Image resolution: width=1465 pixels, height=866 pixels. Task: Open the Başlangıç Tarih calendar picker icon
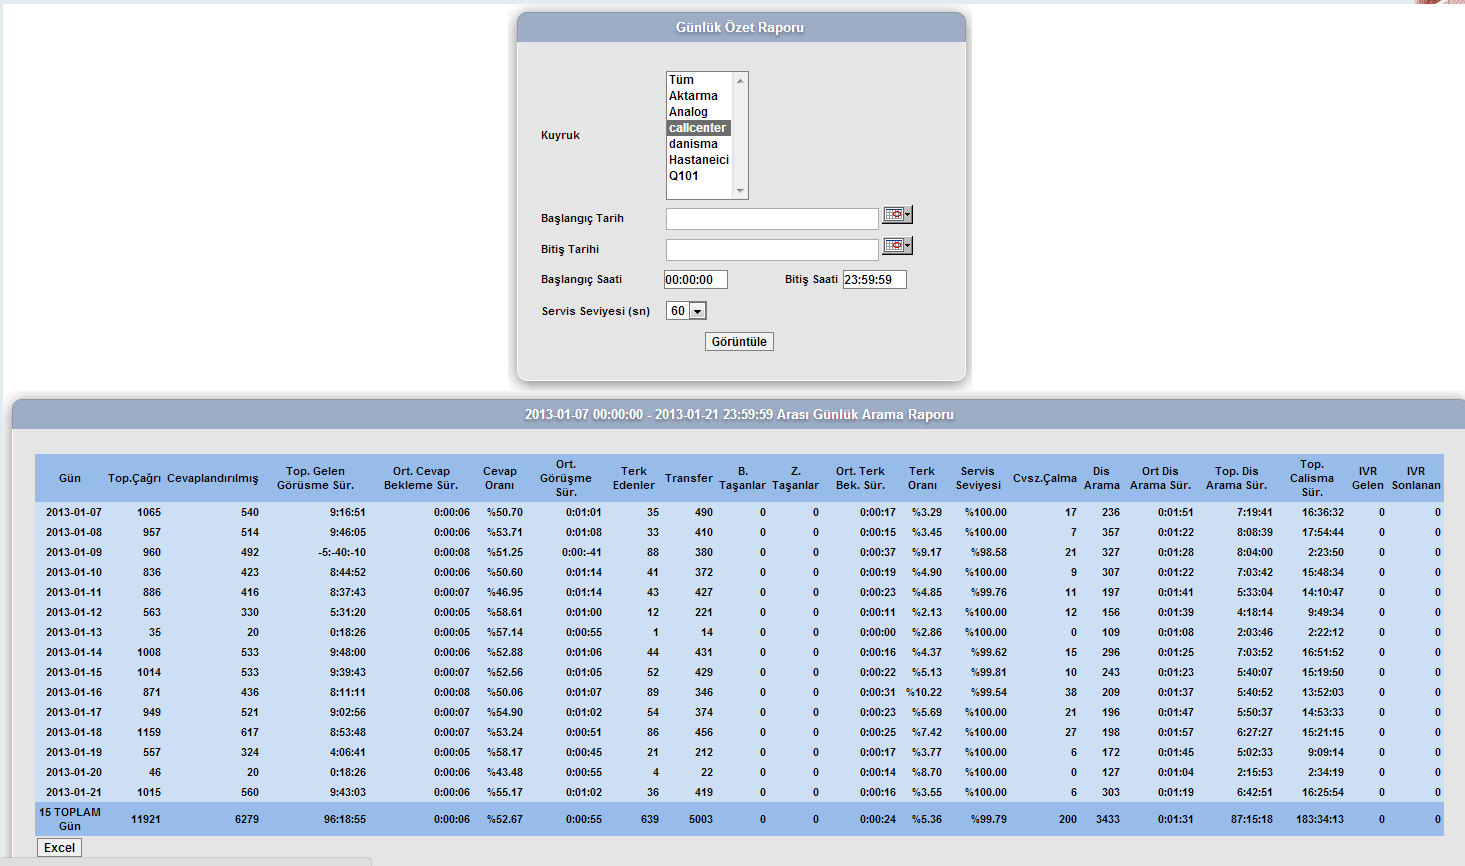[897, 215]
